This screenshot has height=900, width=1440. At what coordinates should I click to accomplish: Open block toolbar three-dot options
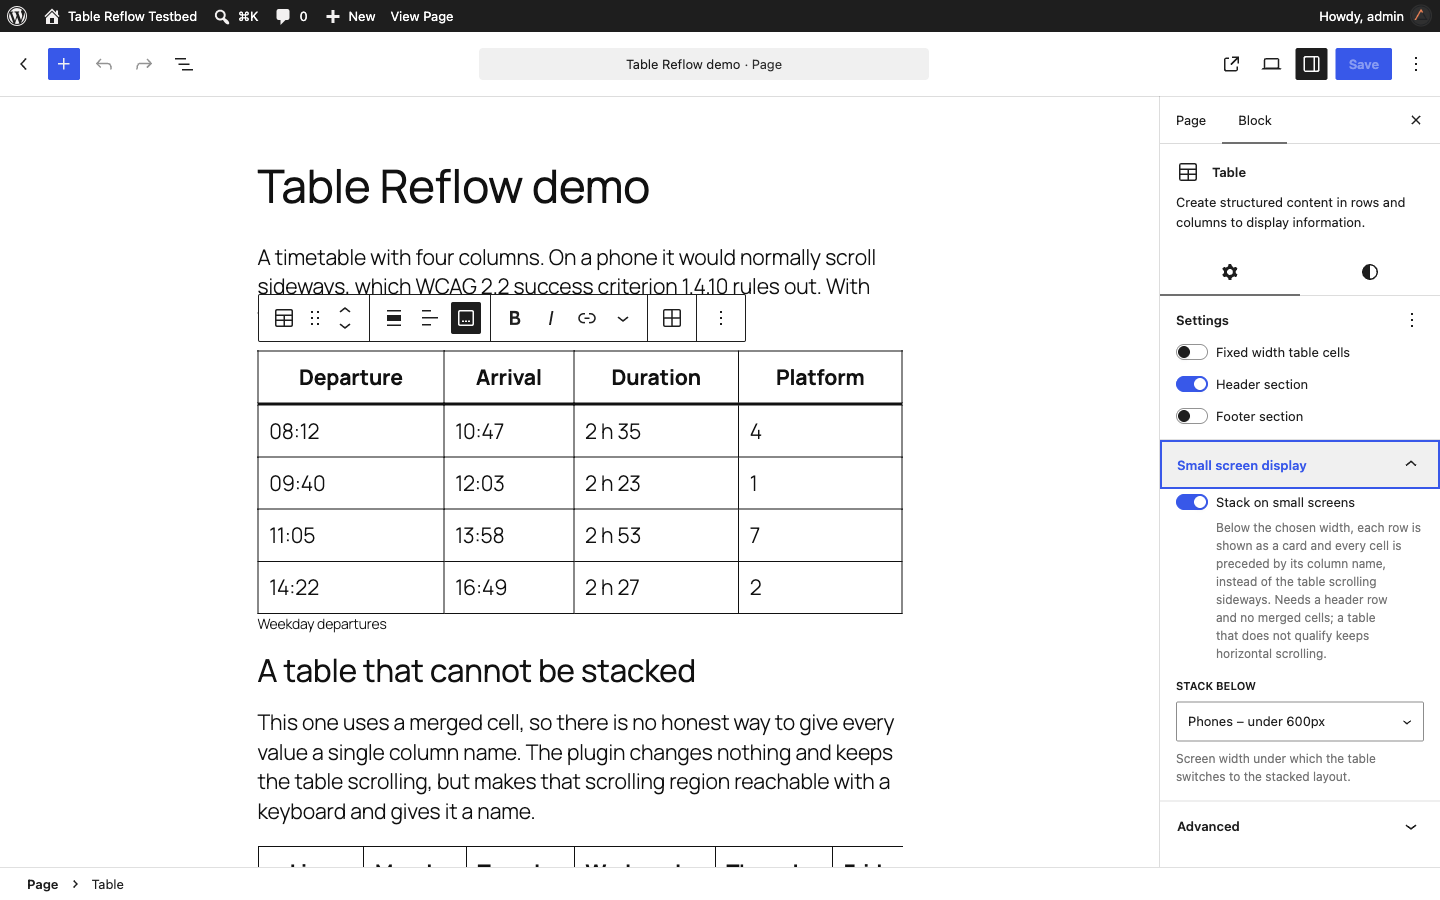pyautogui.click(x=721, y=318)
